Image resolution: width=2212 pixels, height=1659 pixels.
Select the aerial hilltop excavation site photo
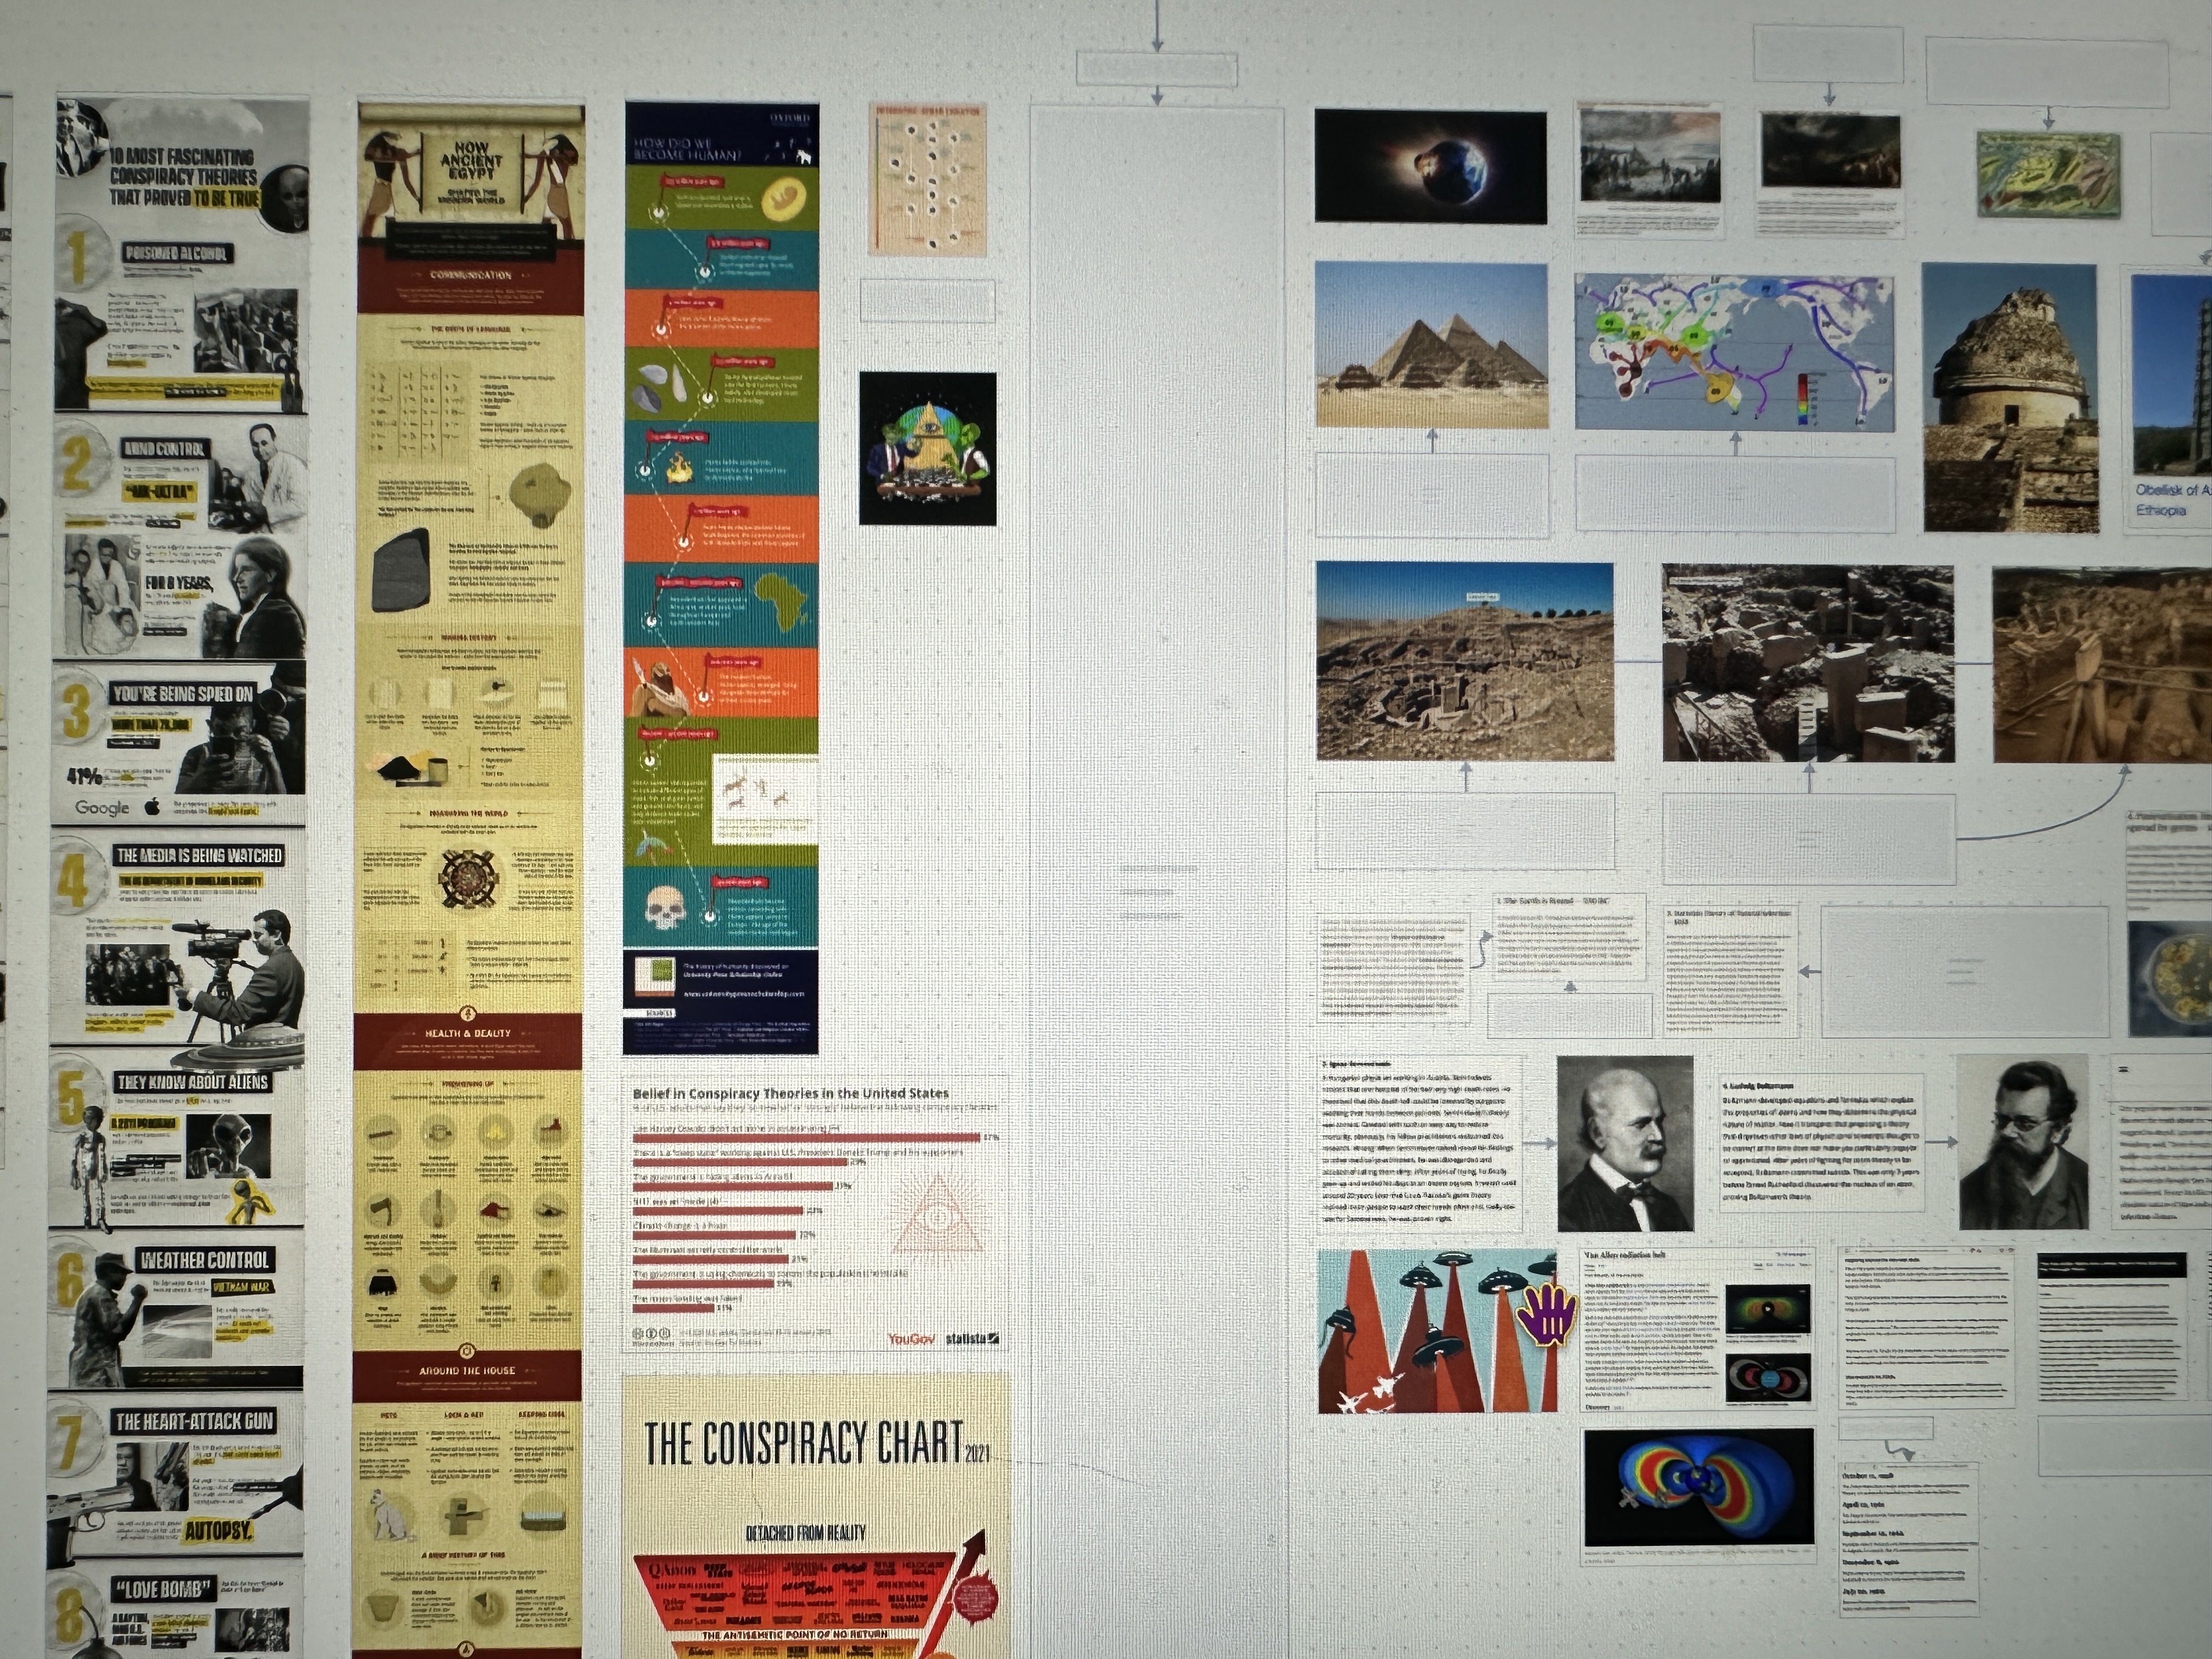(1465, 661)
